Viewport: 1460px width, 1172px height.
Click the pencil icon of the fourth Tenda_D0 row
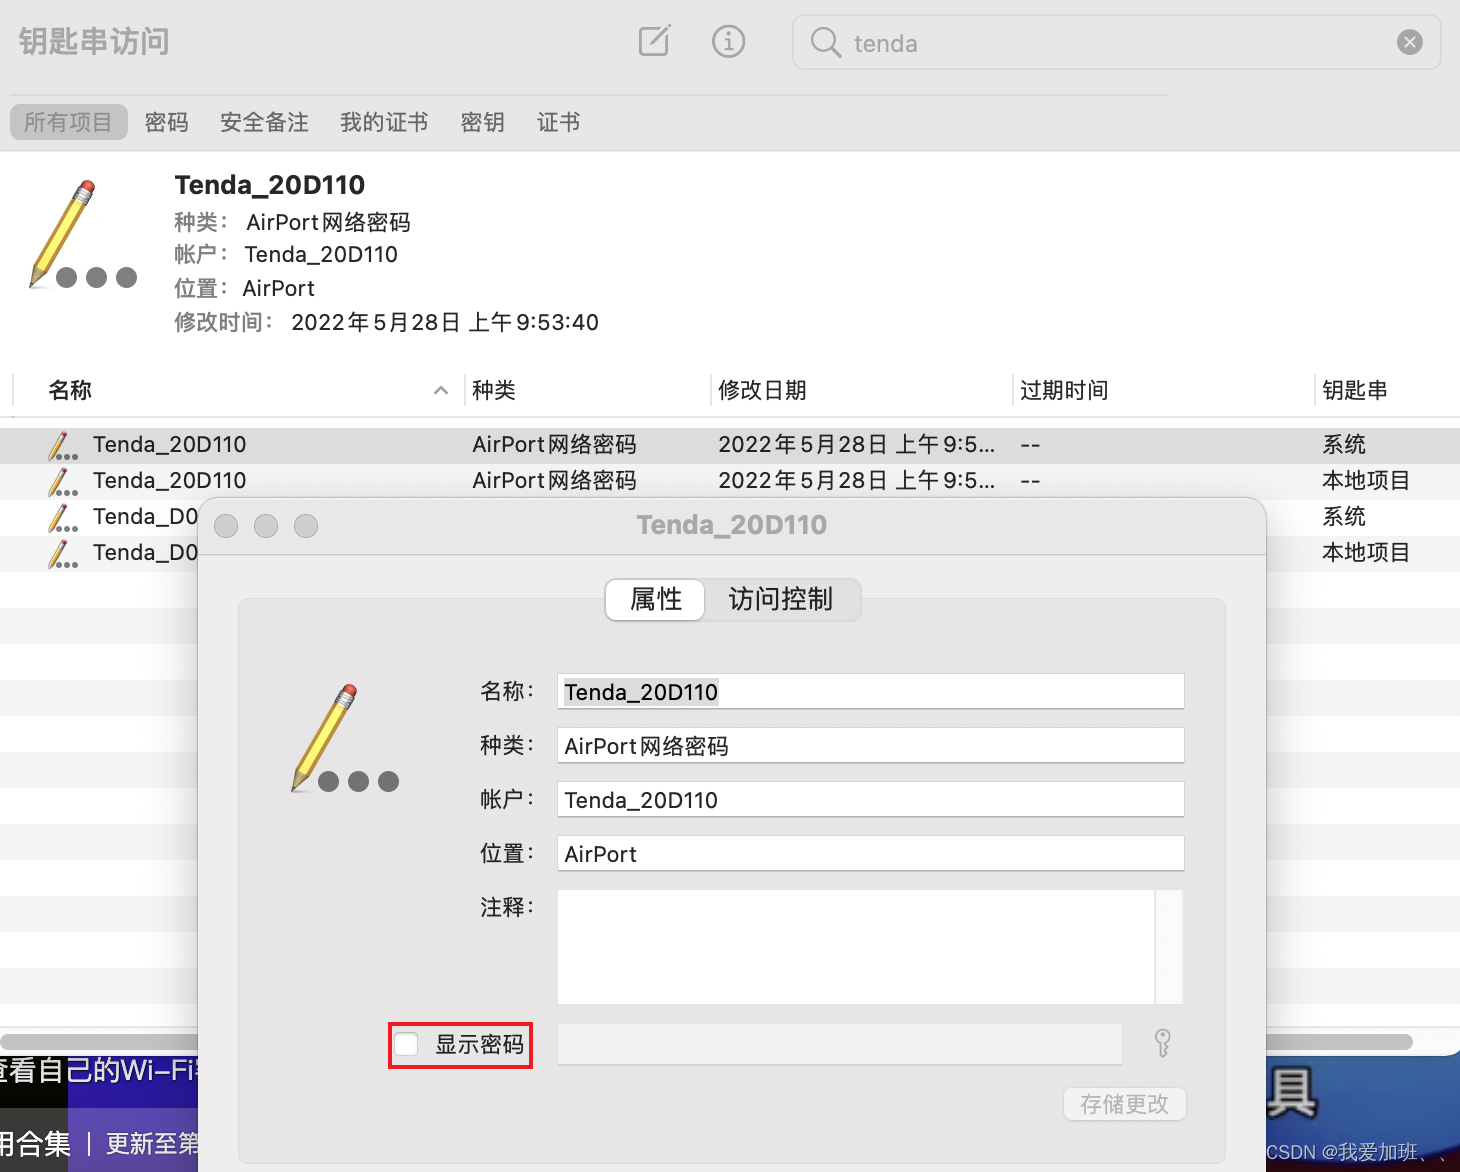pyautogui.click(x=63, y=553)
